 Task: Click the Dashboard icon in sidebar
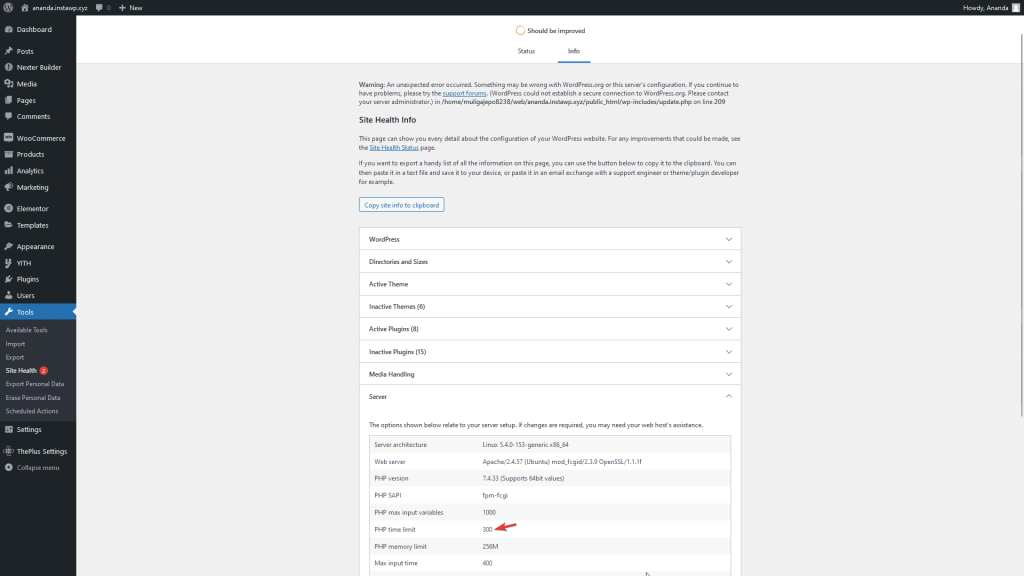9,29
